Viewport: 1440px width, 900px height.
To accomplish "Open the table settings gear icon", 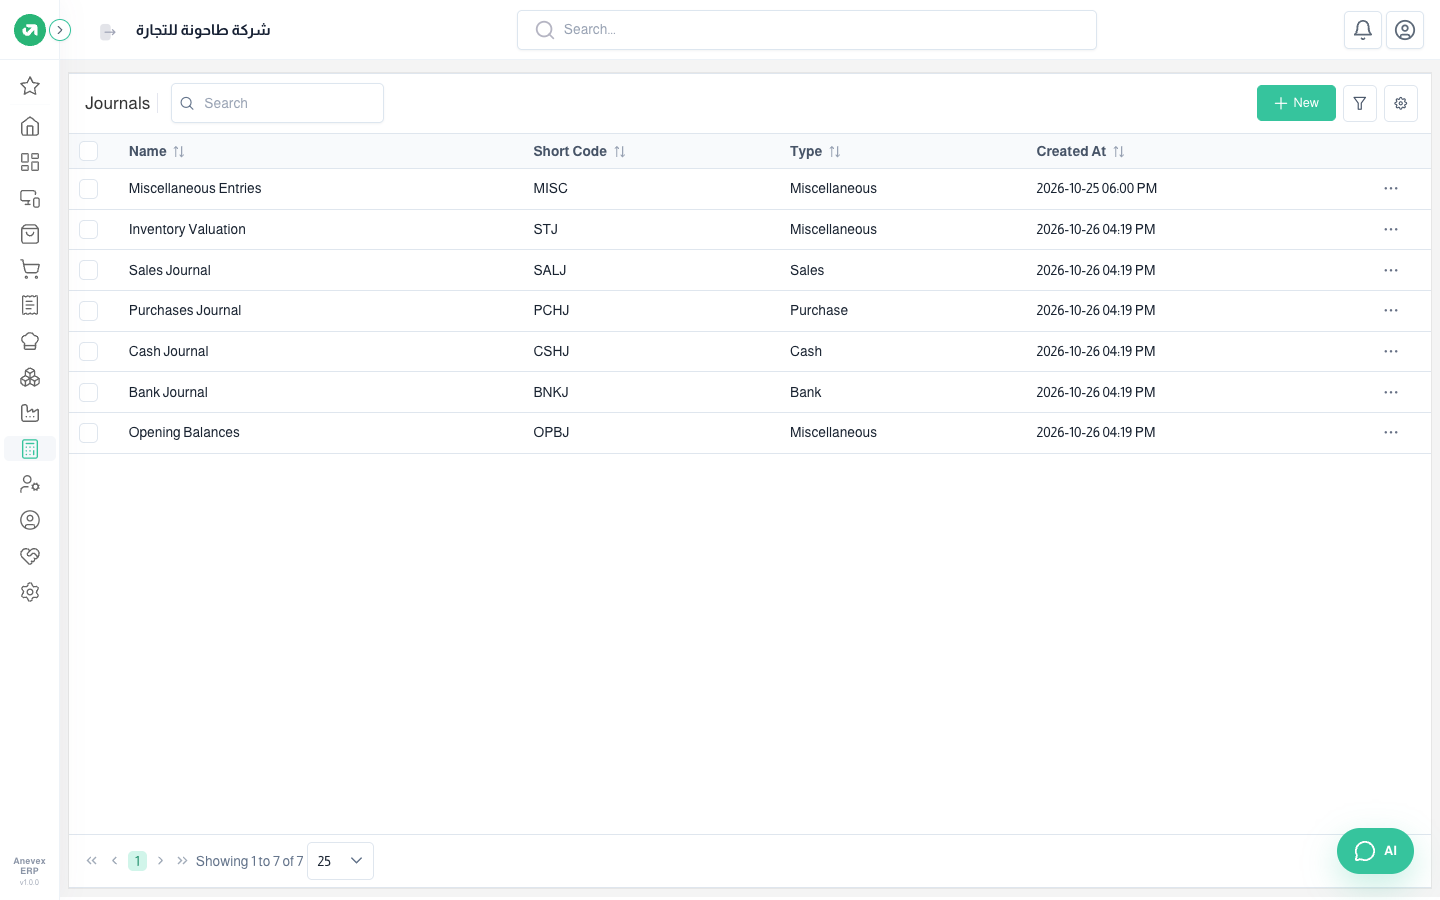I will pos(1401,103).
